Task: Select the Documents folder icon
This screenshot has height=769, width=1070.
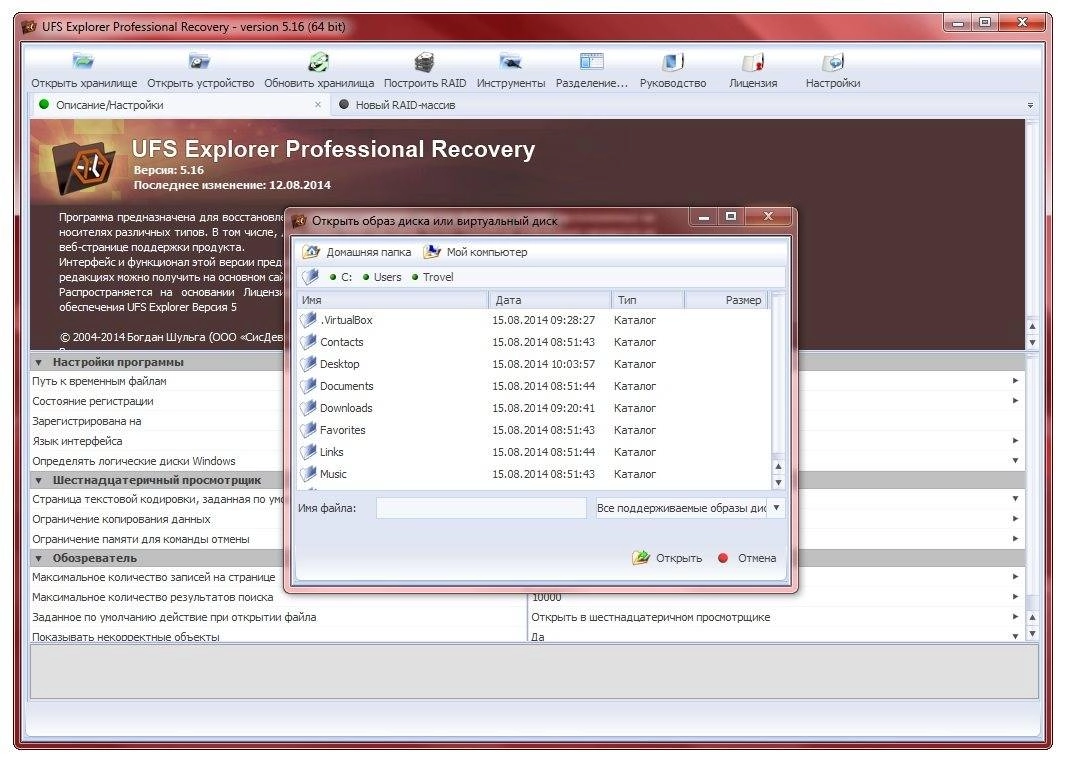Action: pyautogui.click(x=309, y=386)
